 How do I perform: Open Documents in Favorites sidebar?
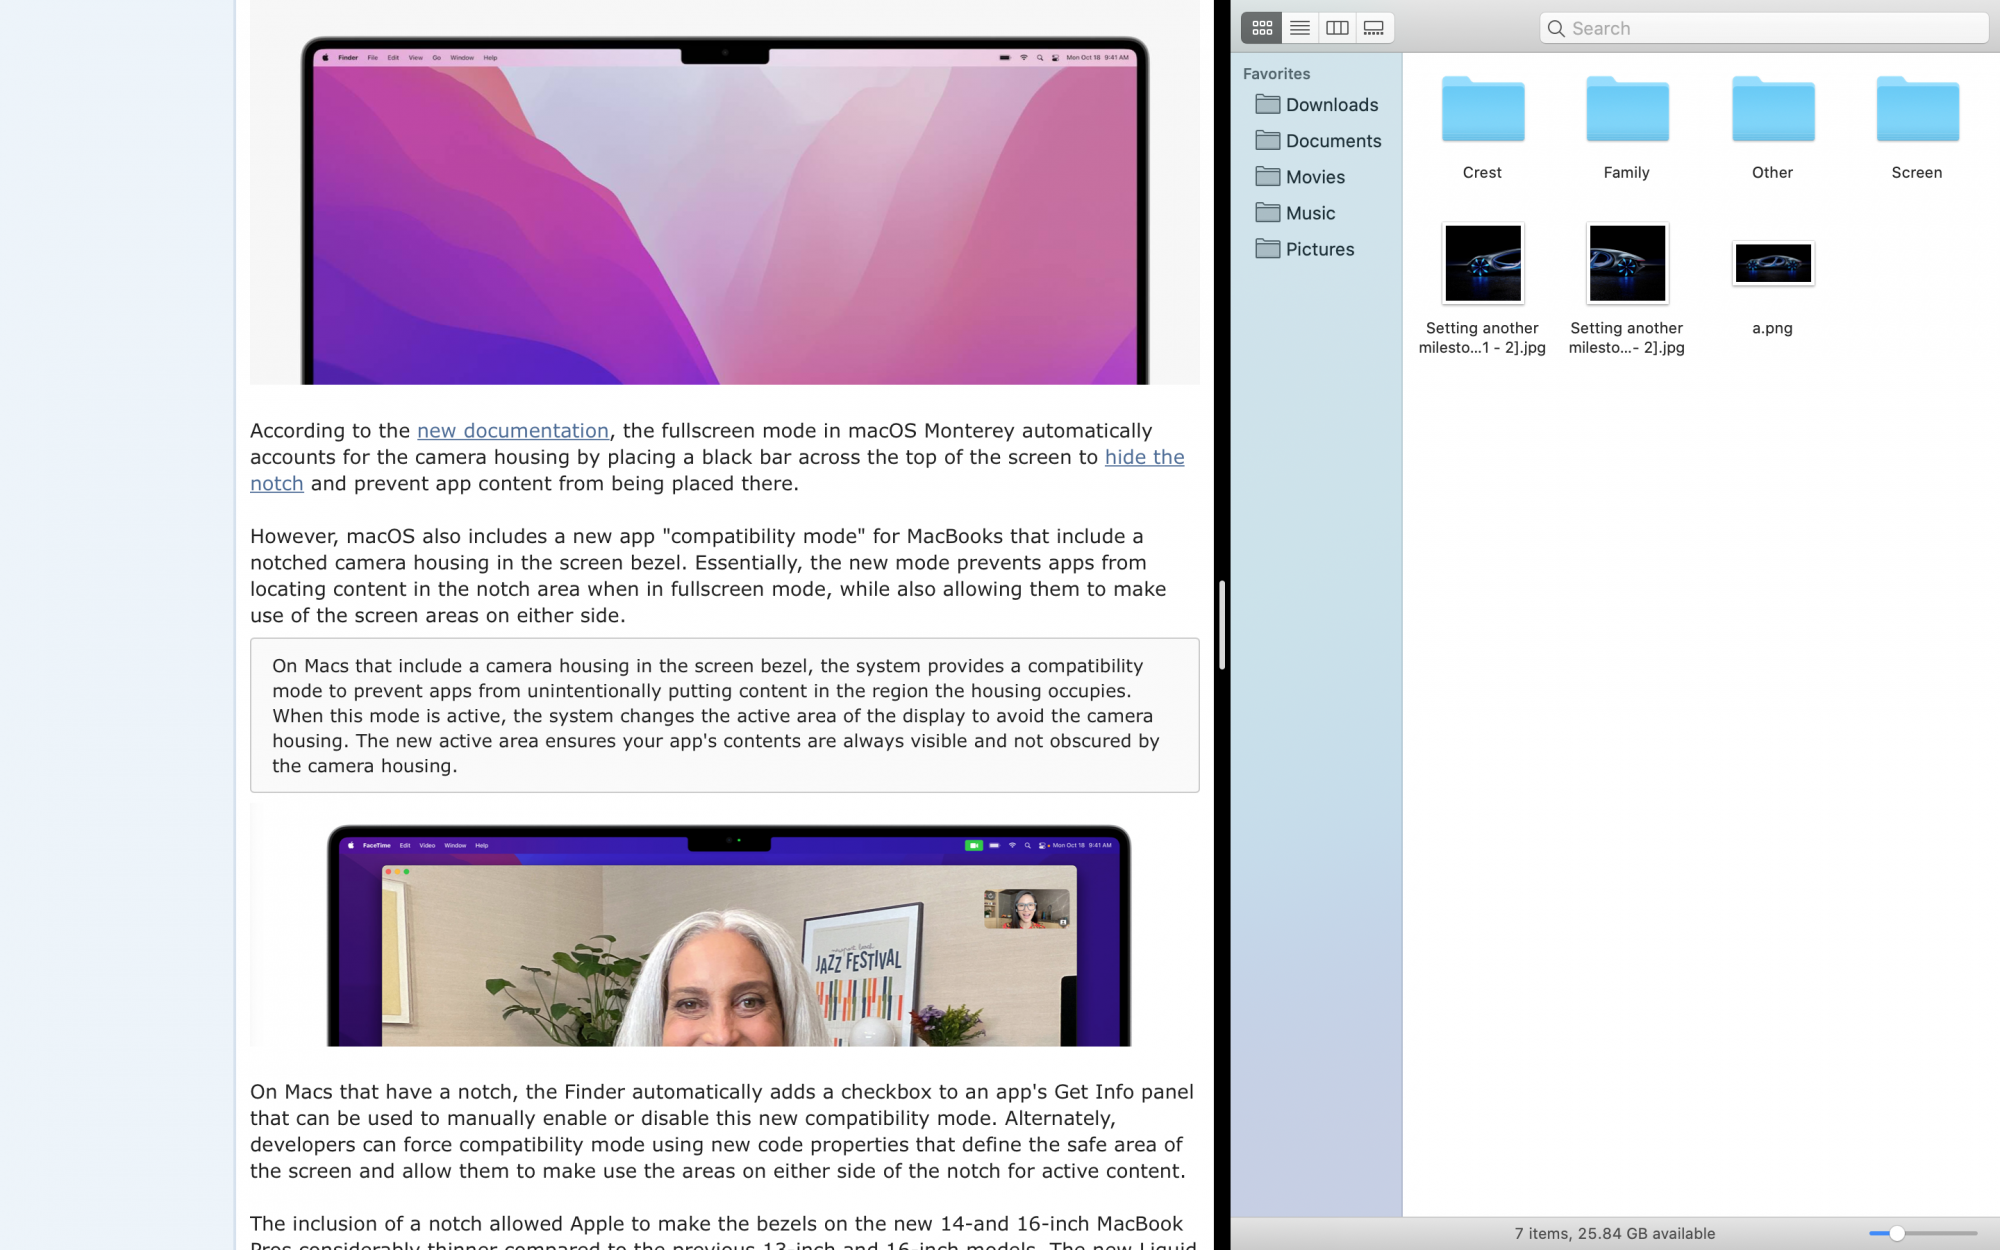1333,141
